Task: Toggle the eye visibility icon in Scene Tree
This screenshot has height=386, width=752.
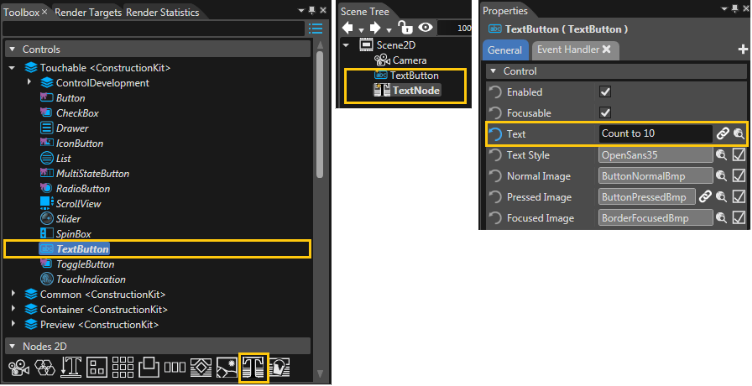Action: pos(425,28)
